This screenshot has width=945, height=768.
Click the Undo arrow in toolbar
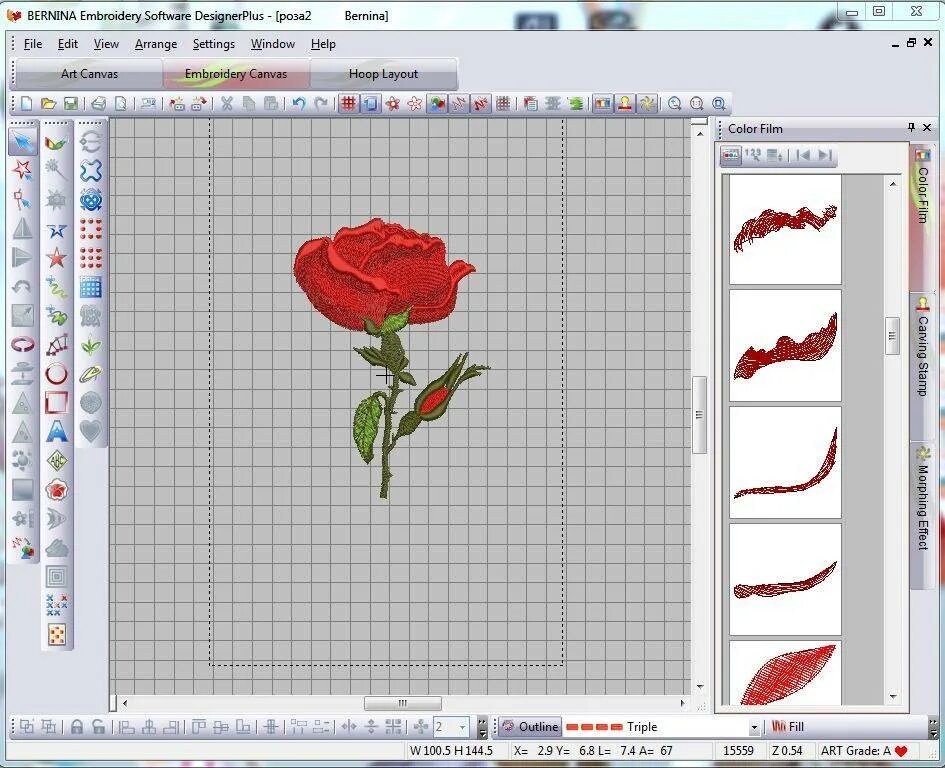[298, 104]
